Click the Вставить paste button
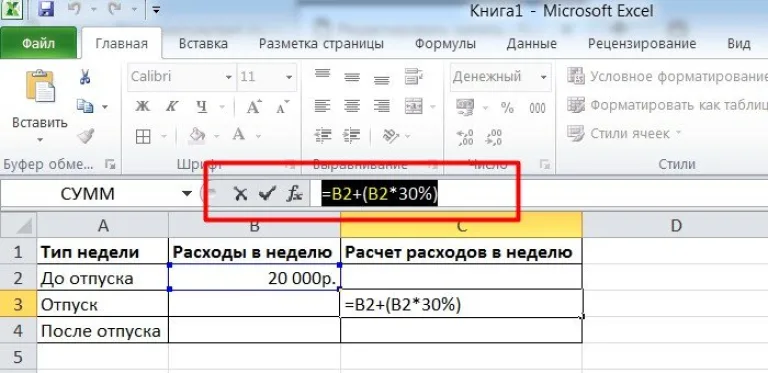 [40, 105]
